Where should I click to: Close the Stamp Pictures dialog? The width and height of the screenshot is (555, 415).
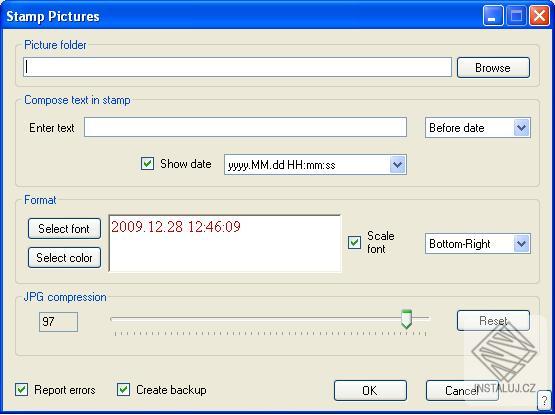pyautogui.click(x=539, y=16)
